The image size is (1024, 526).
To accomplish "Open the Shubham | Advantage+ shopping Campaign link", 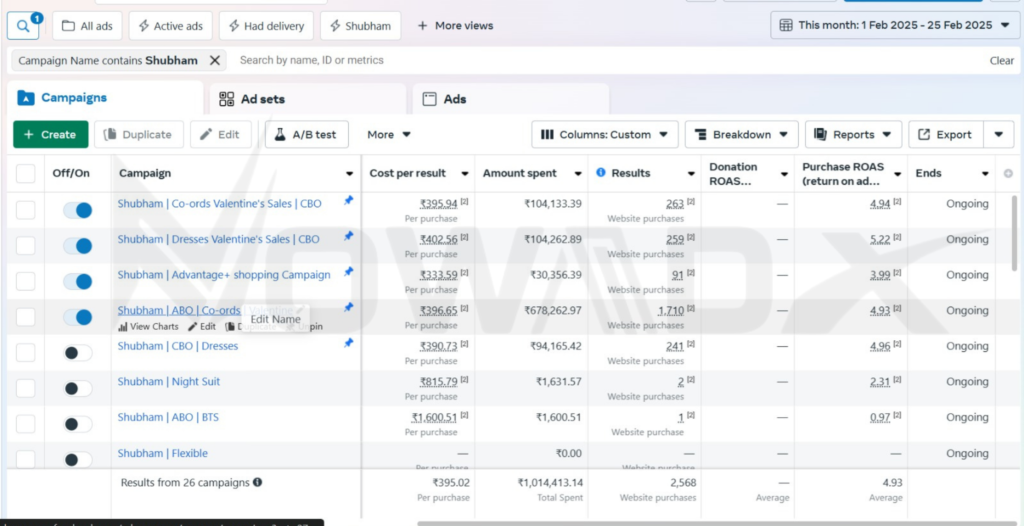I will coord(223,275).
